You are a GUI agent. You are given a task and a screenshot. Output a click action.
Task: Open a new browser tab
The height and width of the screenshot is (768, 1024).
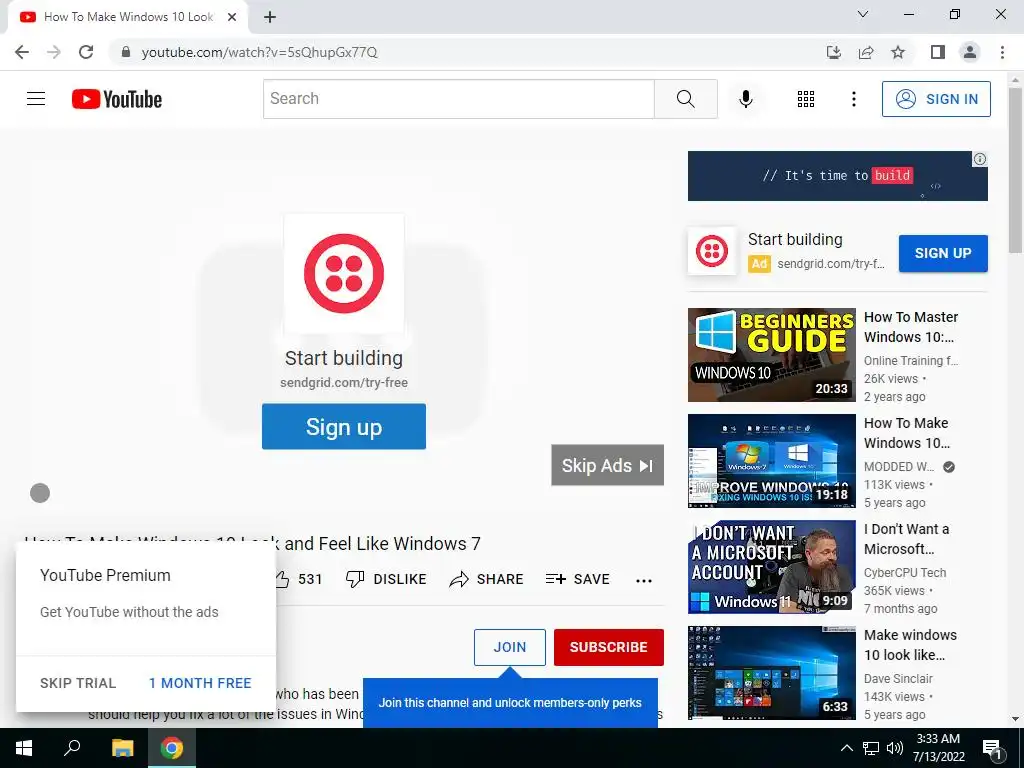click(x=270, y=17)
